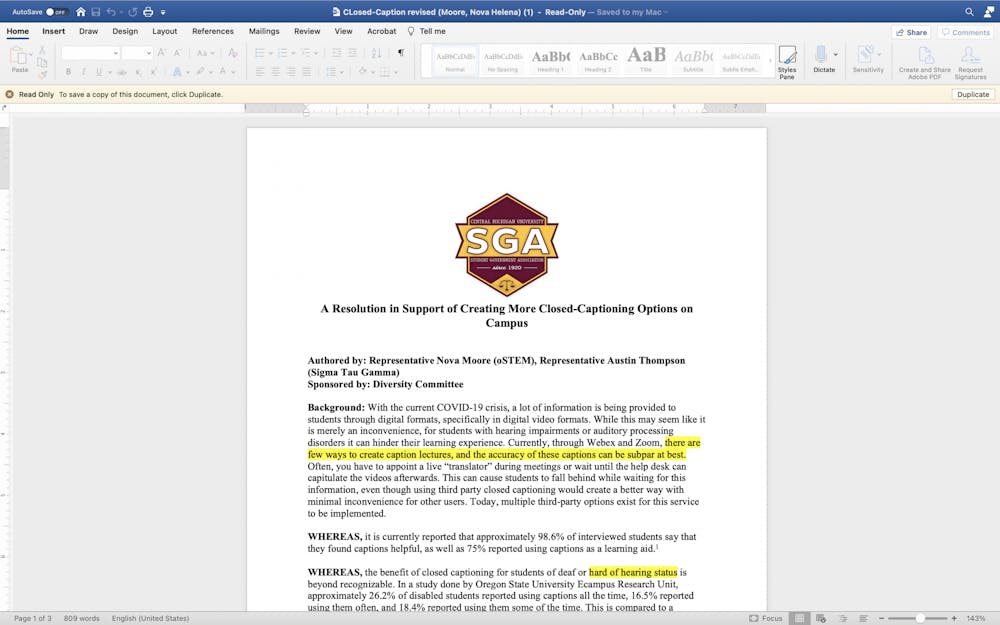Open the Styles Pane
1000x625 pixels.
point(787,61)
